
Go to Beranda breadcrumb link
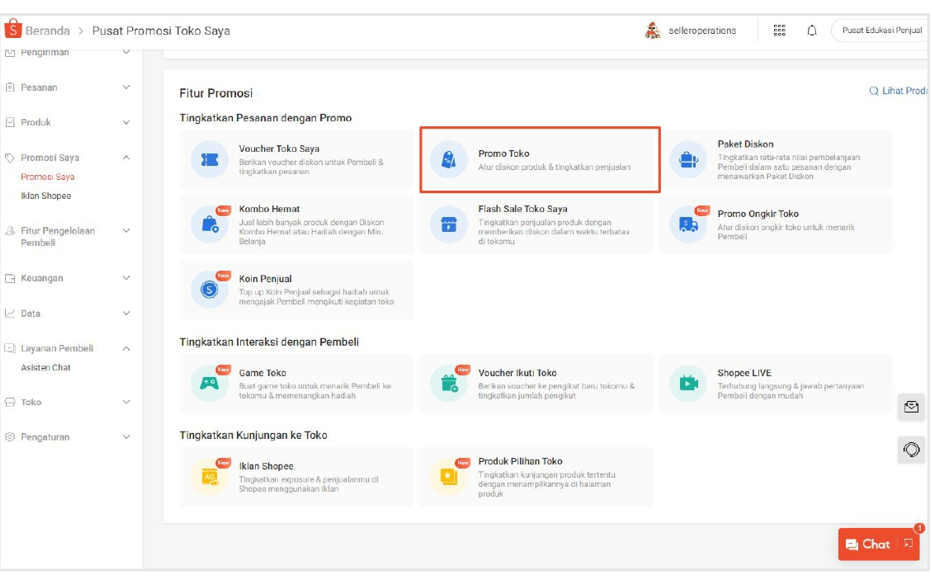(48, 30)
